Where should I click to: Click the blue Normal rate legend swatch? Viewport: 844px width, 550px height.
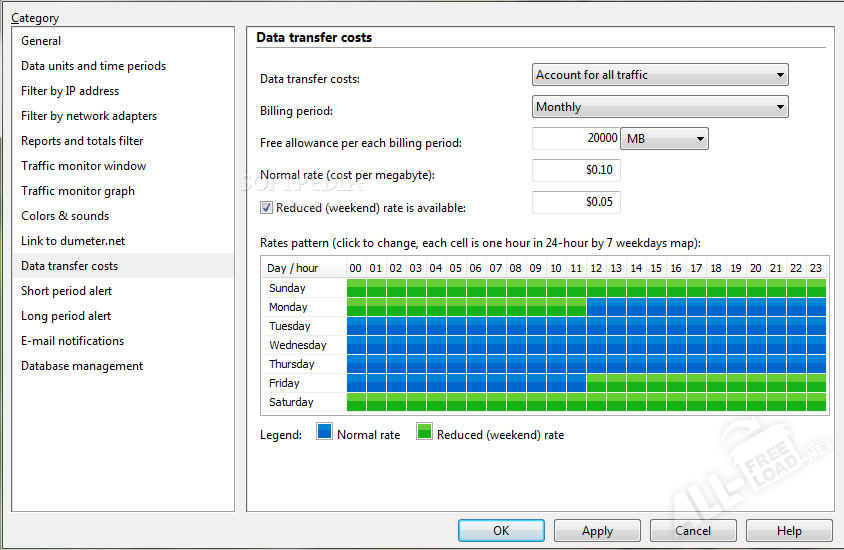coord(325,433)
